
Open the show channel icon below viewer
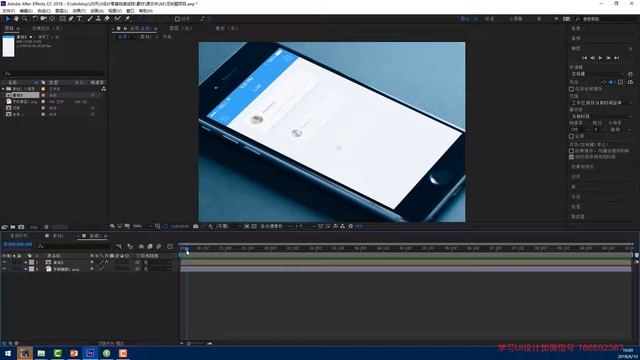[x=210, y=226]
